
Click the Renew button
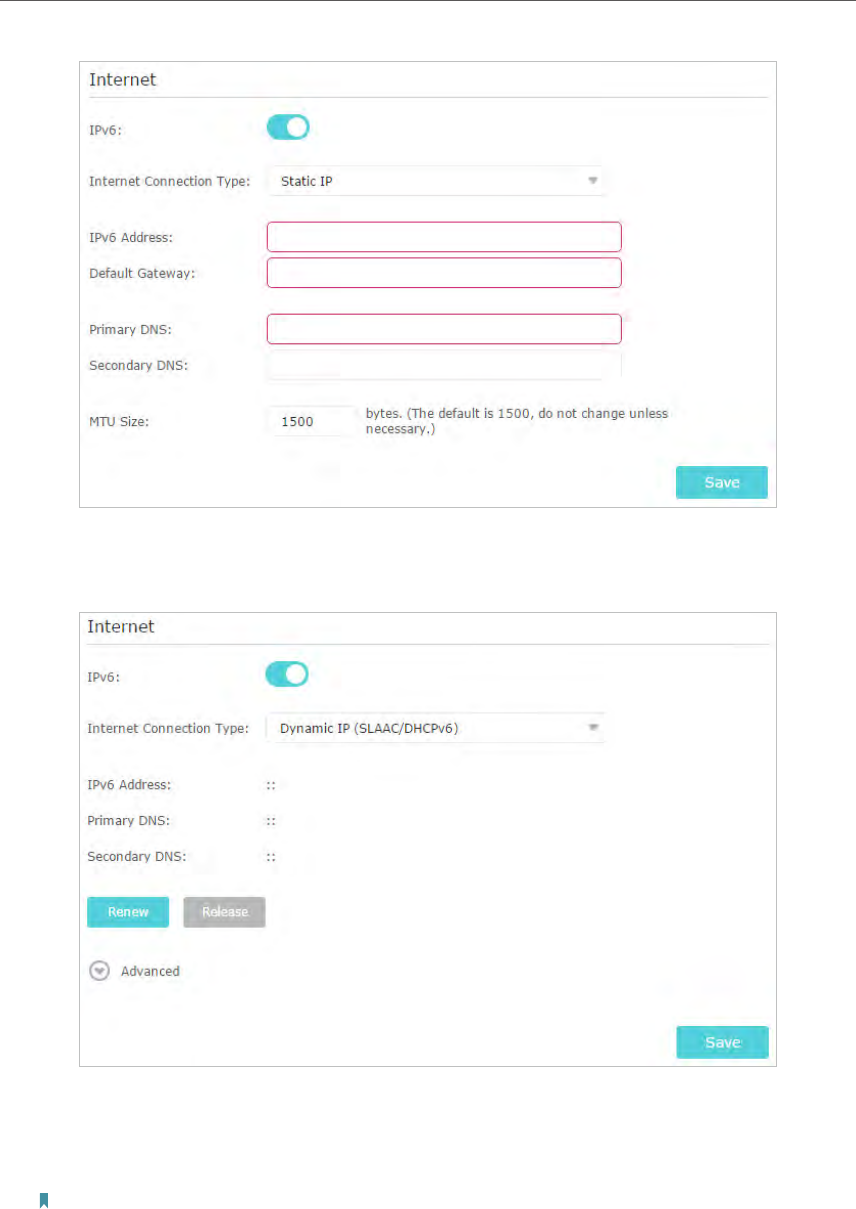(128, 912)
